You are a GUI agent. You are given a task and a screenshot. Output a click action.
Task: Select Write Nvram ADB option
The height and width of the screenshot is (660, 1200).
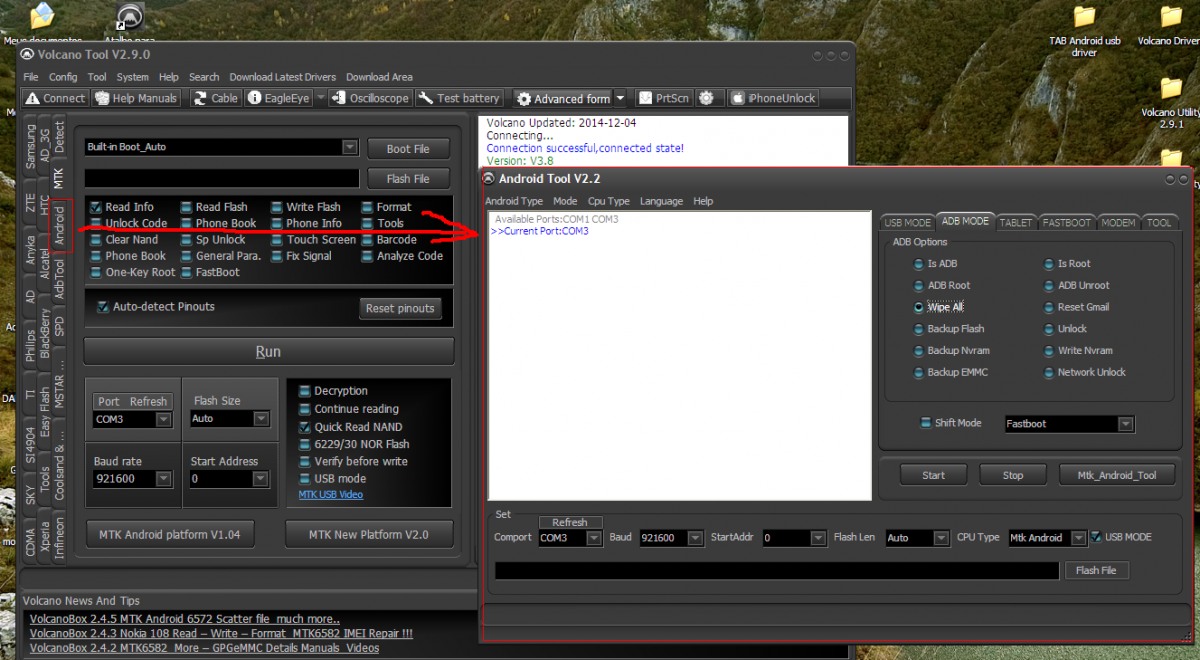1077,350
